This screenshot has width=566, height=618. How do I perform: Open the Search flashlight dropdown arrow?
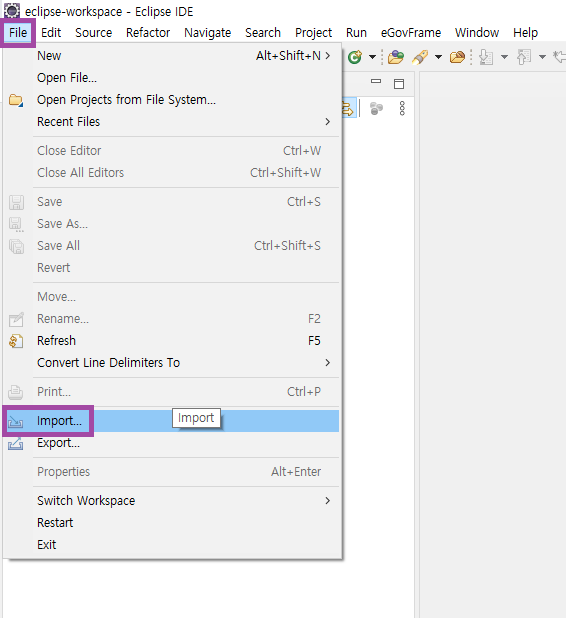click(438, 57)
